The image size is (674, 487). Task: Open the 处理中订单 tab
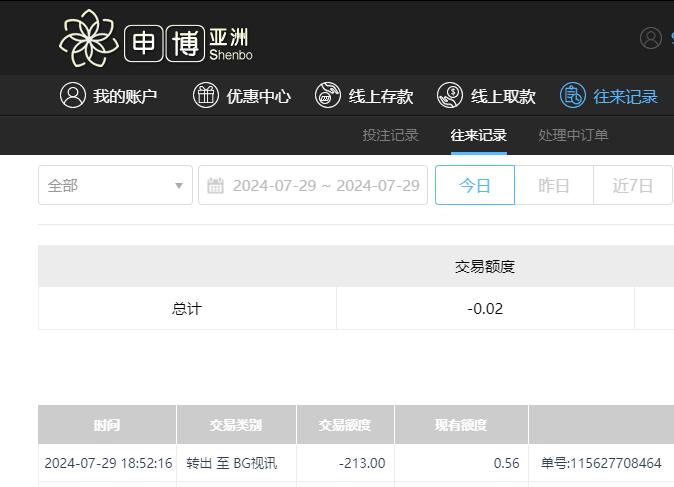[x=573, y=135]
